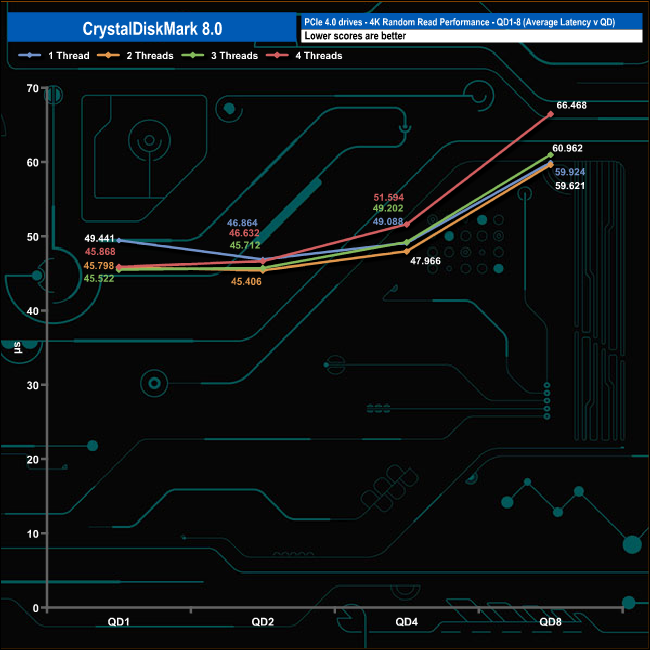Click the 49.202 data label
The image size is (650, 650).
click(x=388, y=208)
